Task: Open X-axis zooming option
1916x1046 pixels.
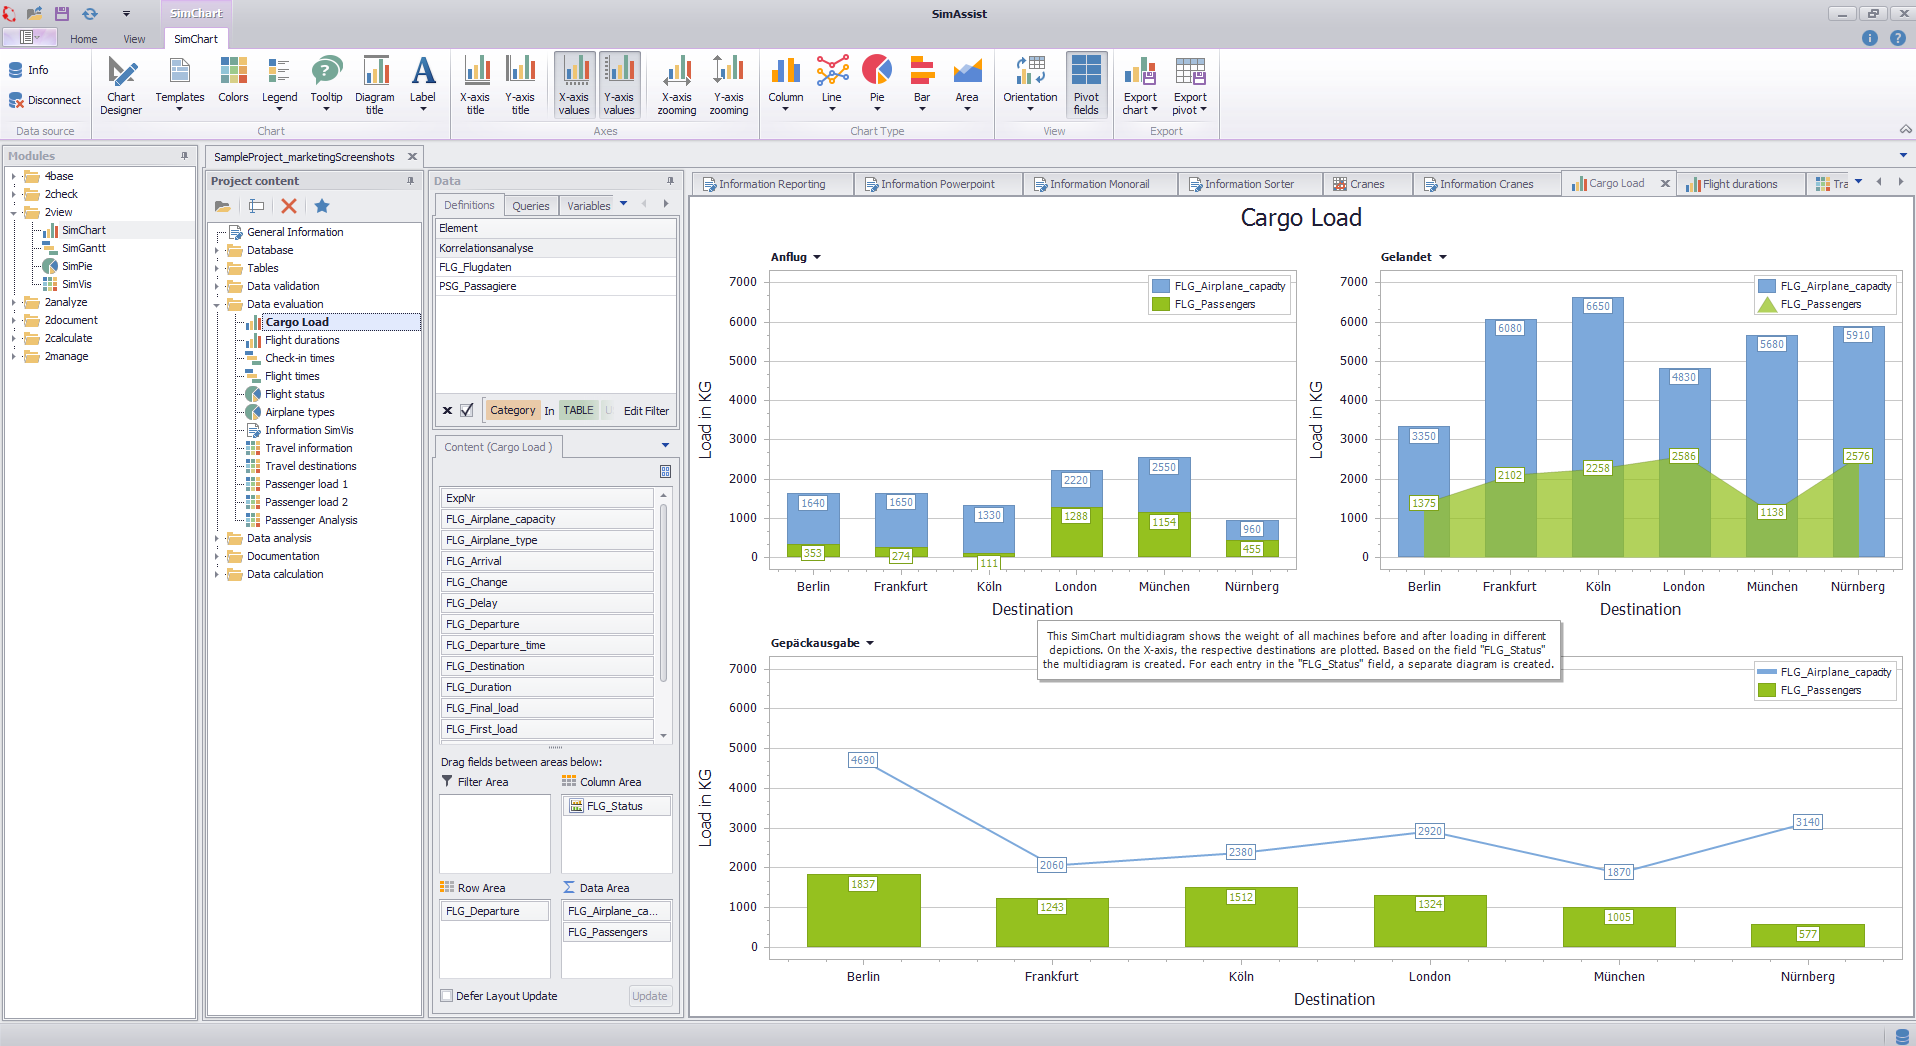Action: coord(677,86)
